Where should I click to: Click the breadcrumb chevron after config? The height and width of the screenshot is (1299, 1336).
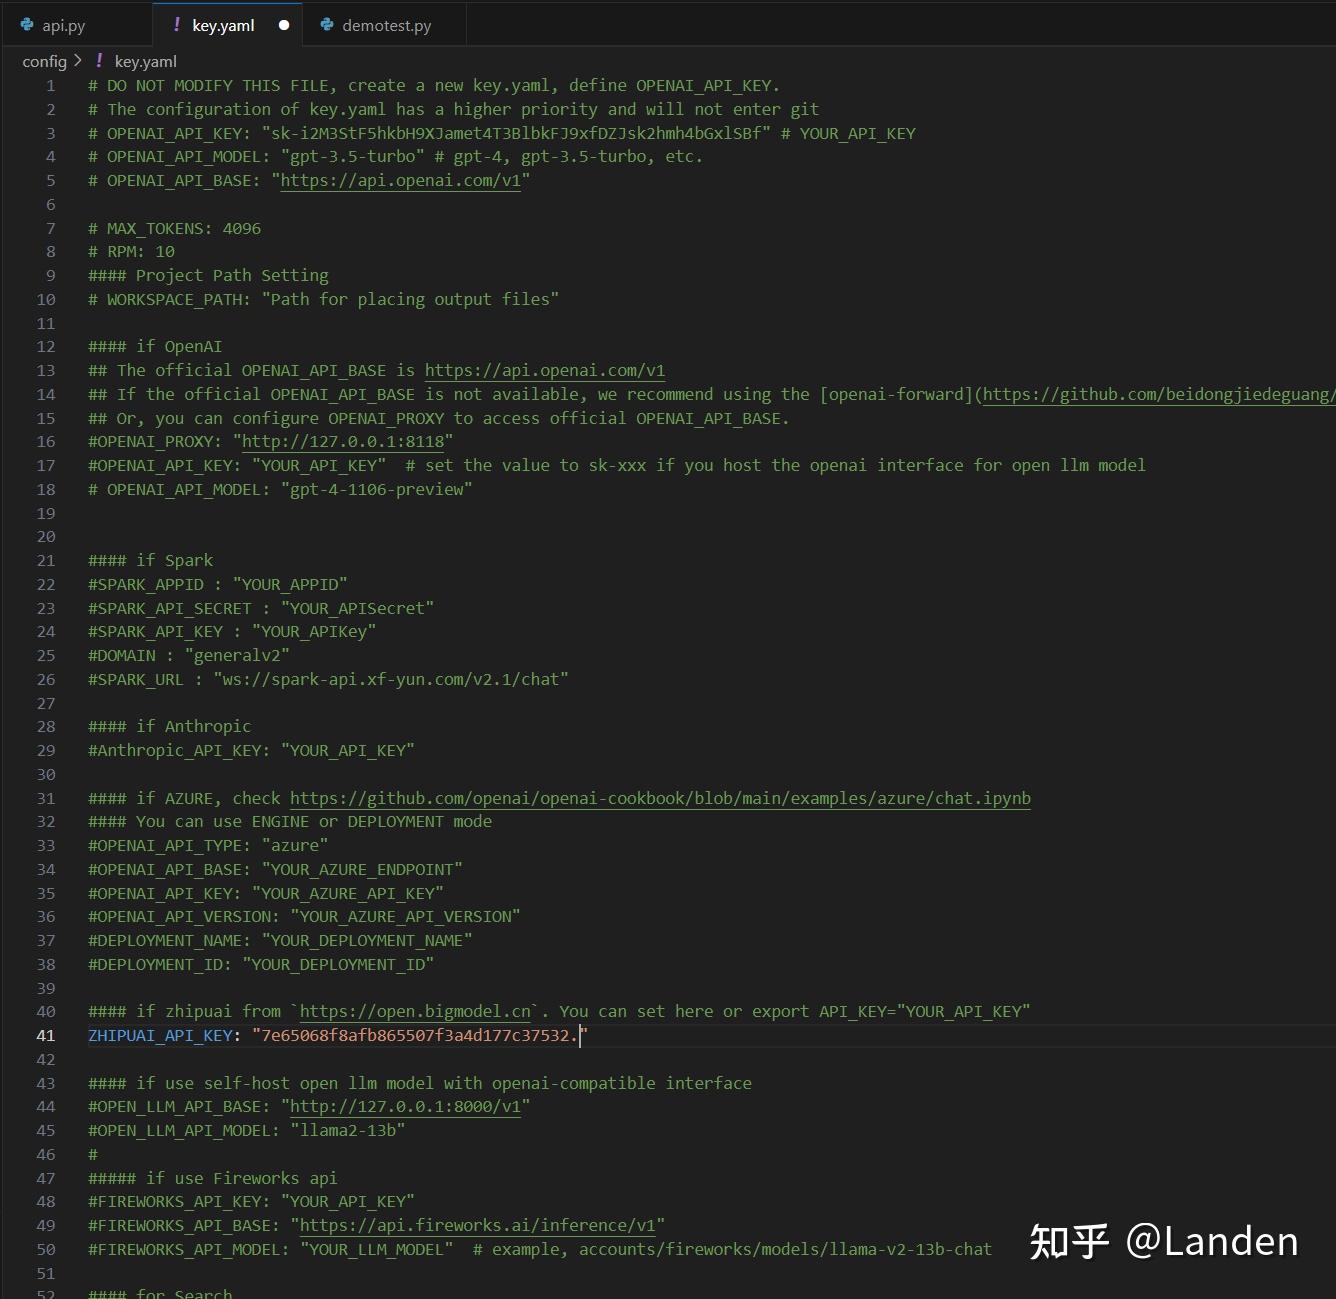click(78, 61)
